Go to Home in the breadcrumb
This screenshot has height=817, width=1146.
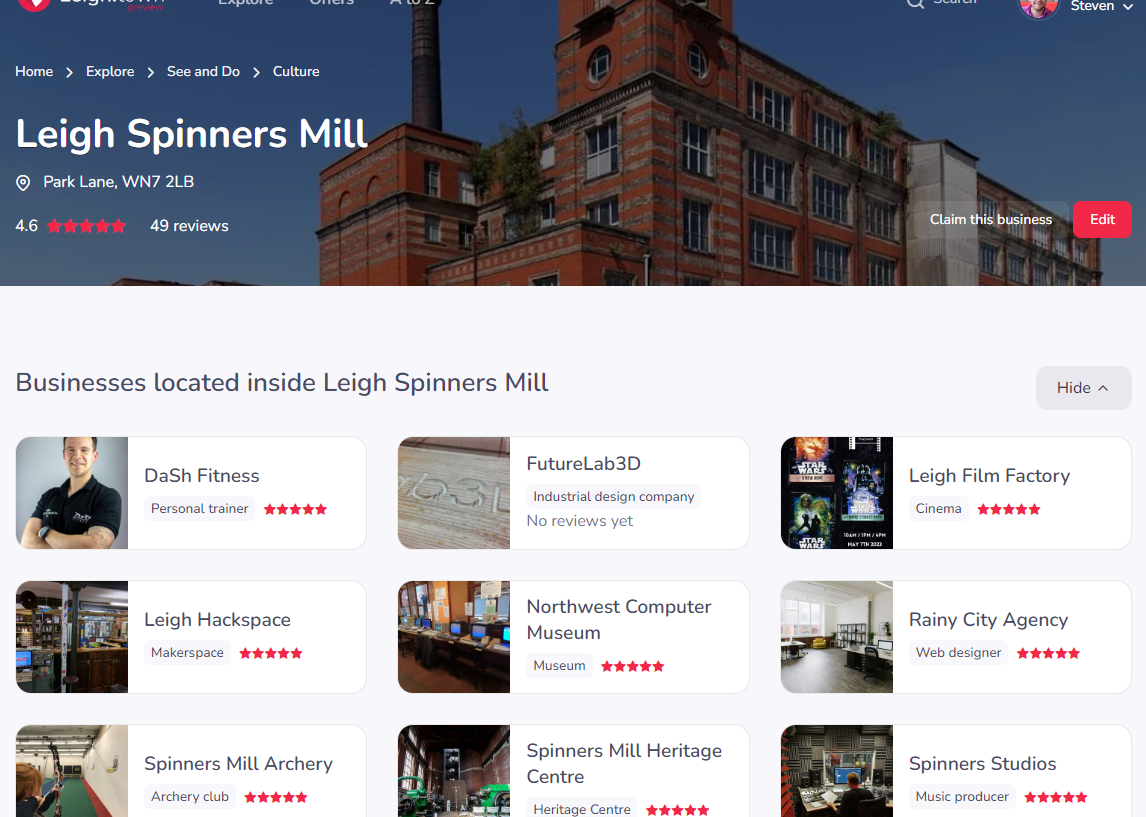34,72
